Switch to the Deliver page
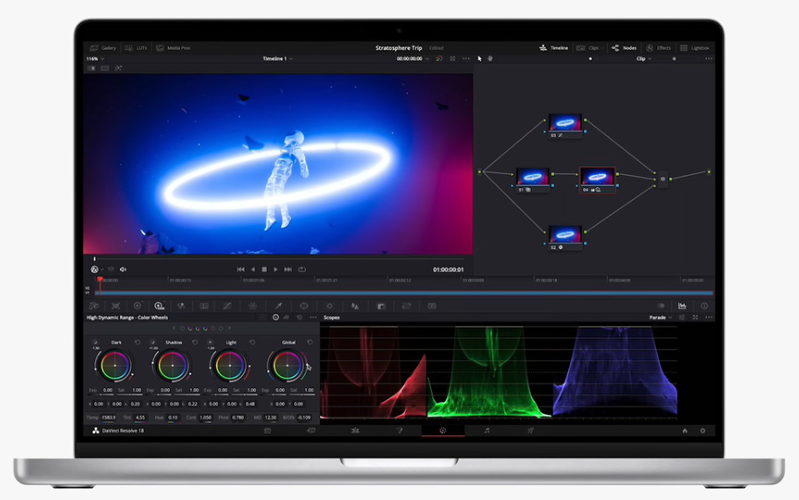 (x=530, y=431)
